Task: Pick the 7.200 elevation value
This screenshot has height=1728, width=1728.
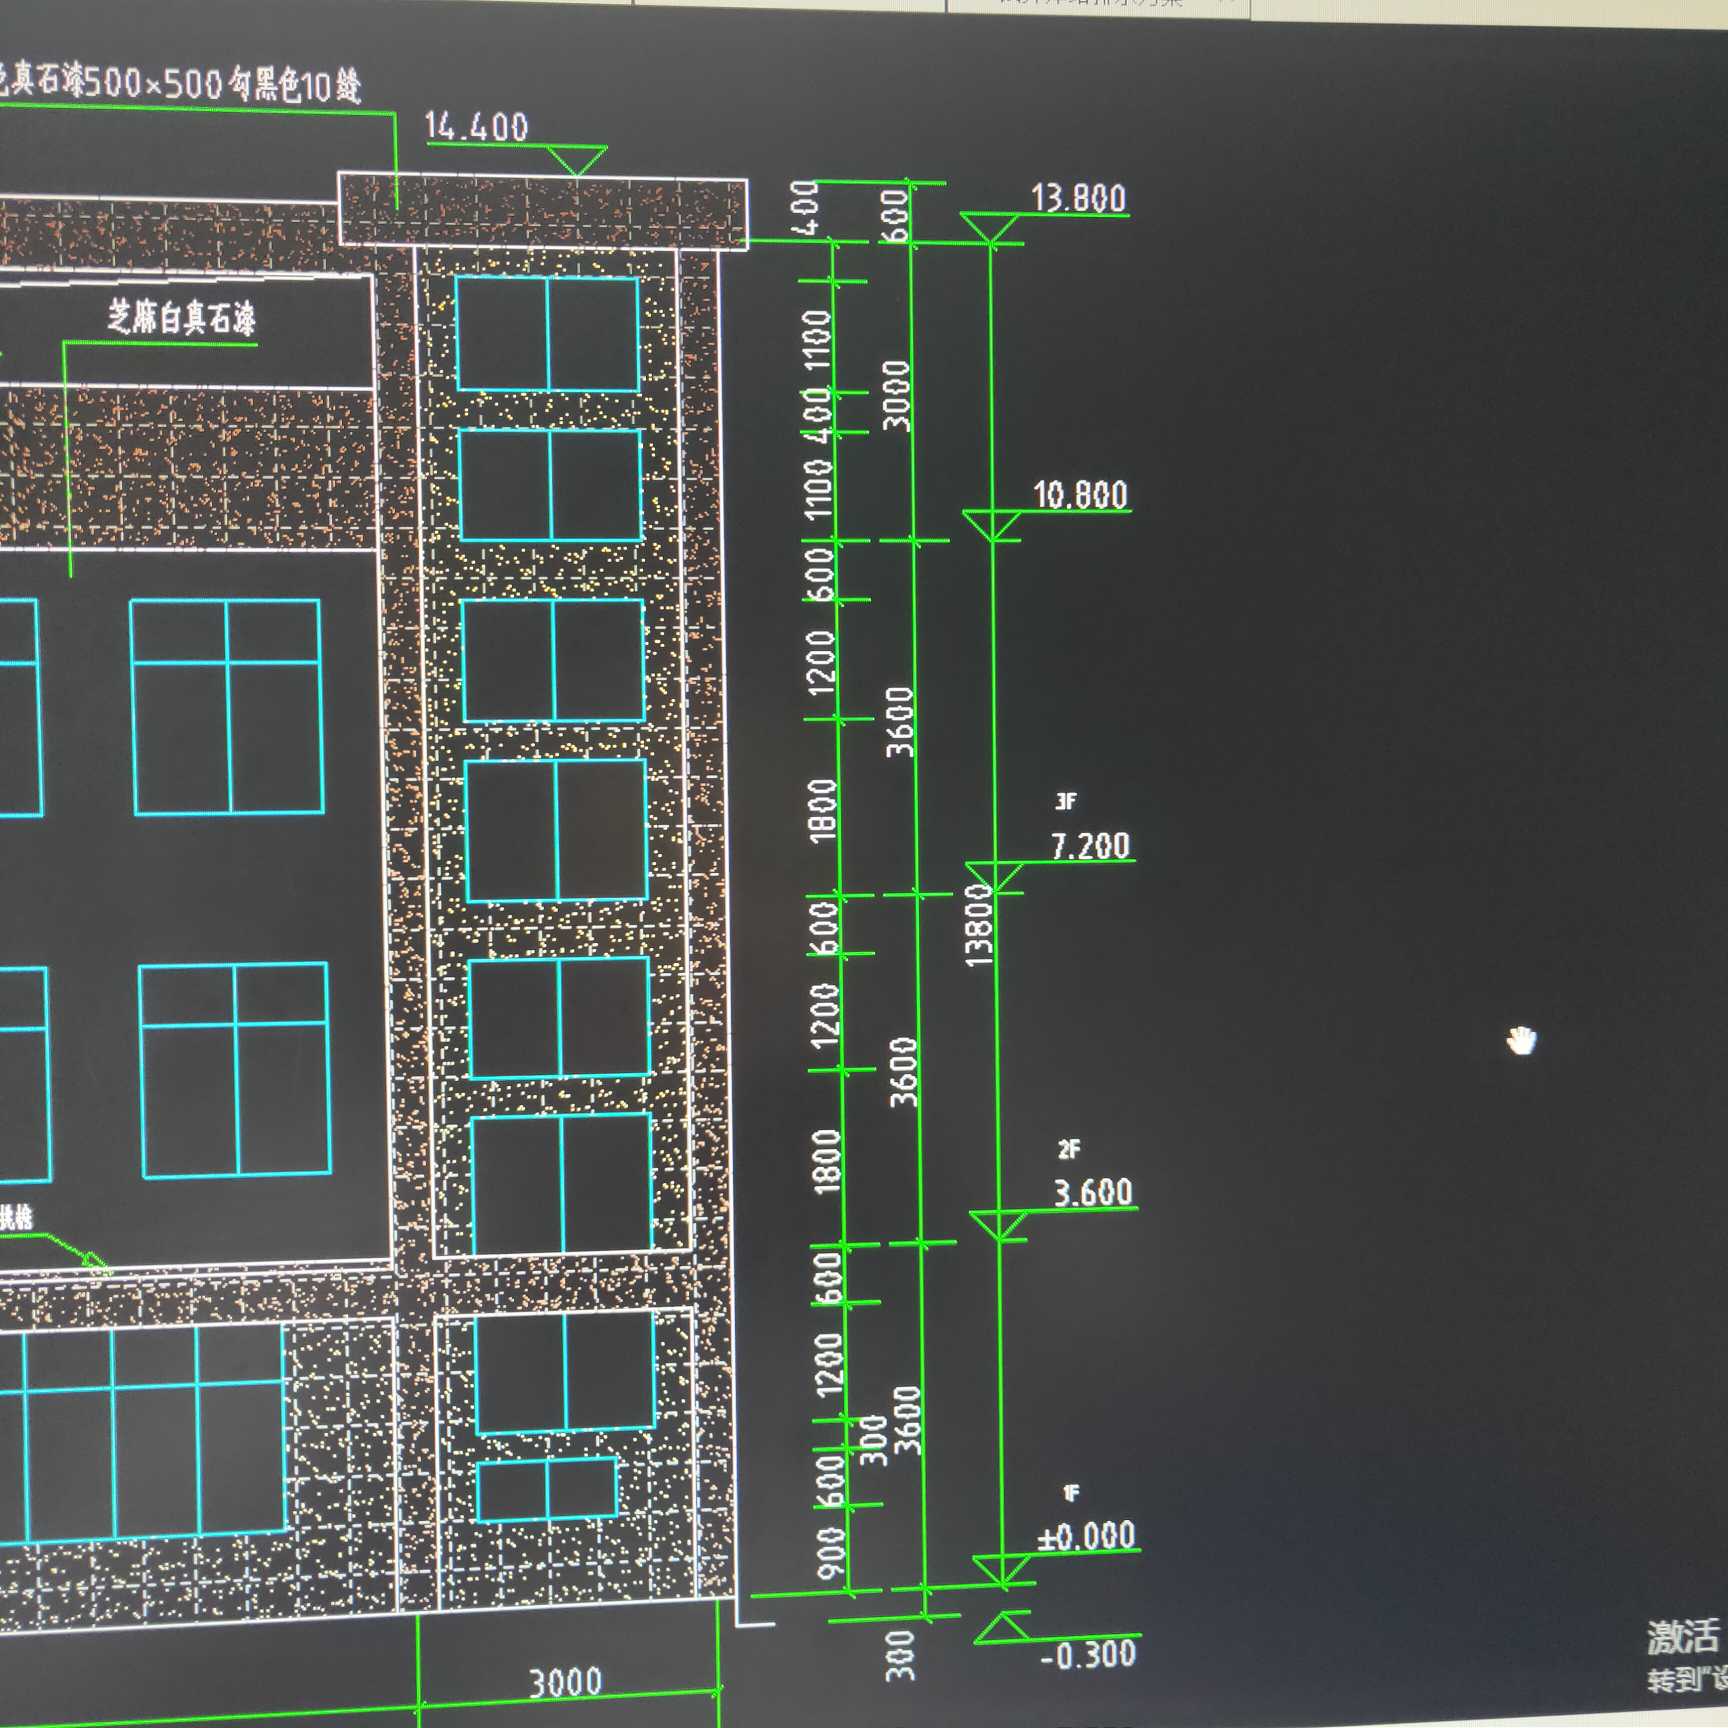Action: [1090, 846]
